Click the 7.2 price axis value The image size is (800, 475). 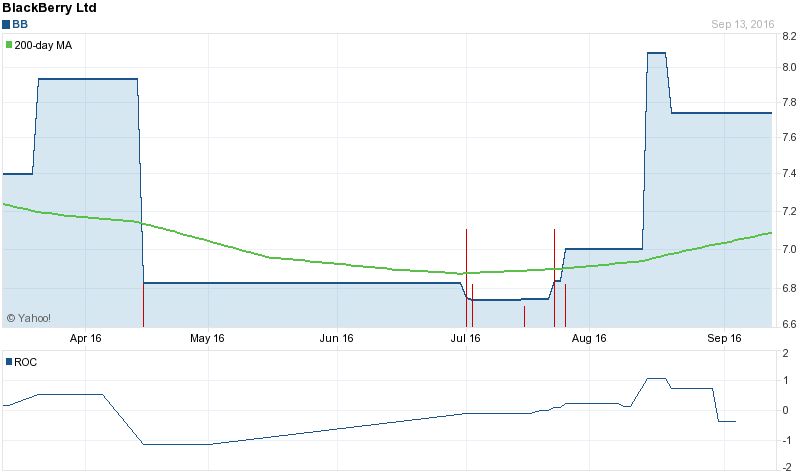[x=789, y=211]
